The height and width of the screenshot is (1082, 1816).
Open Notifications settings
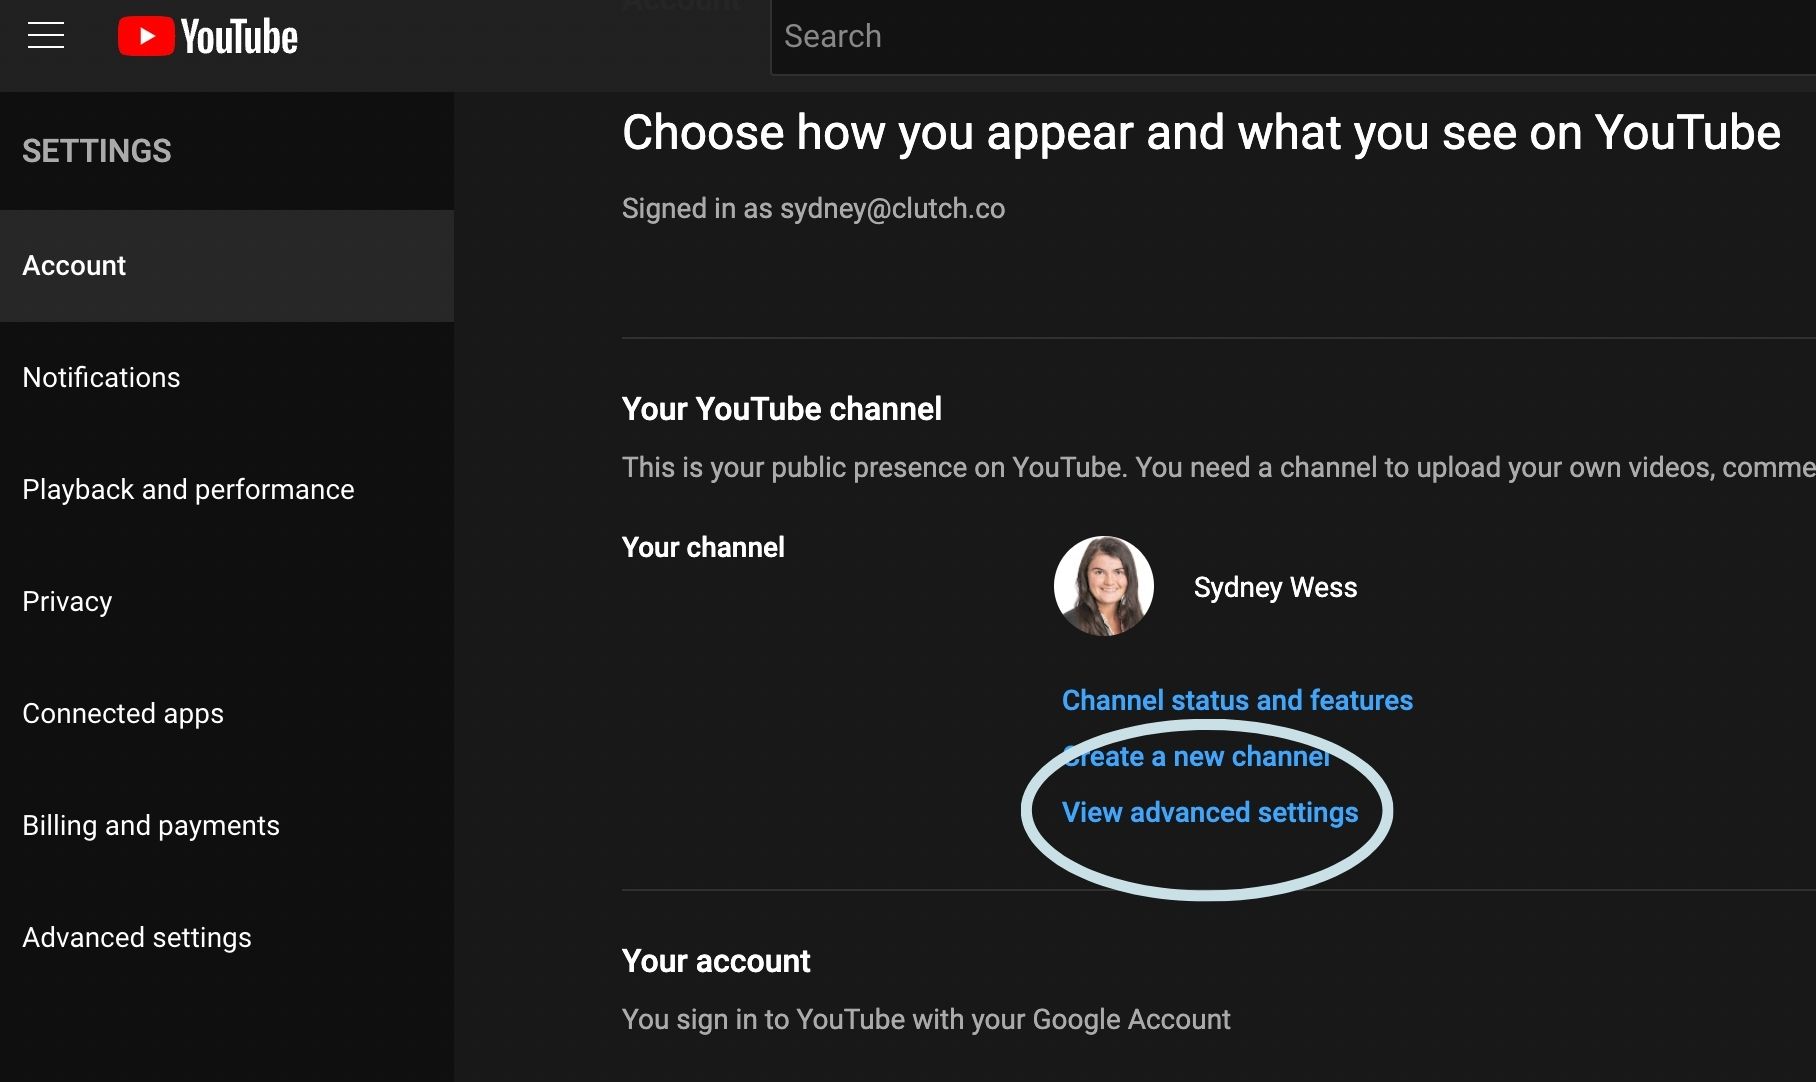coord(101,377)
